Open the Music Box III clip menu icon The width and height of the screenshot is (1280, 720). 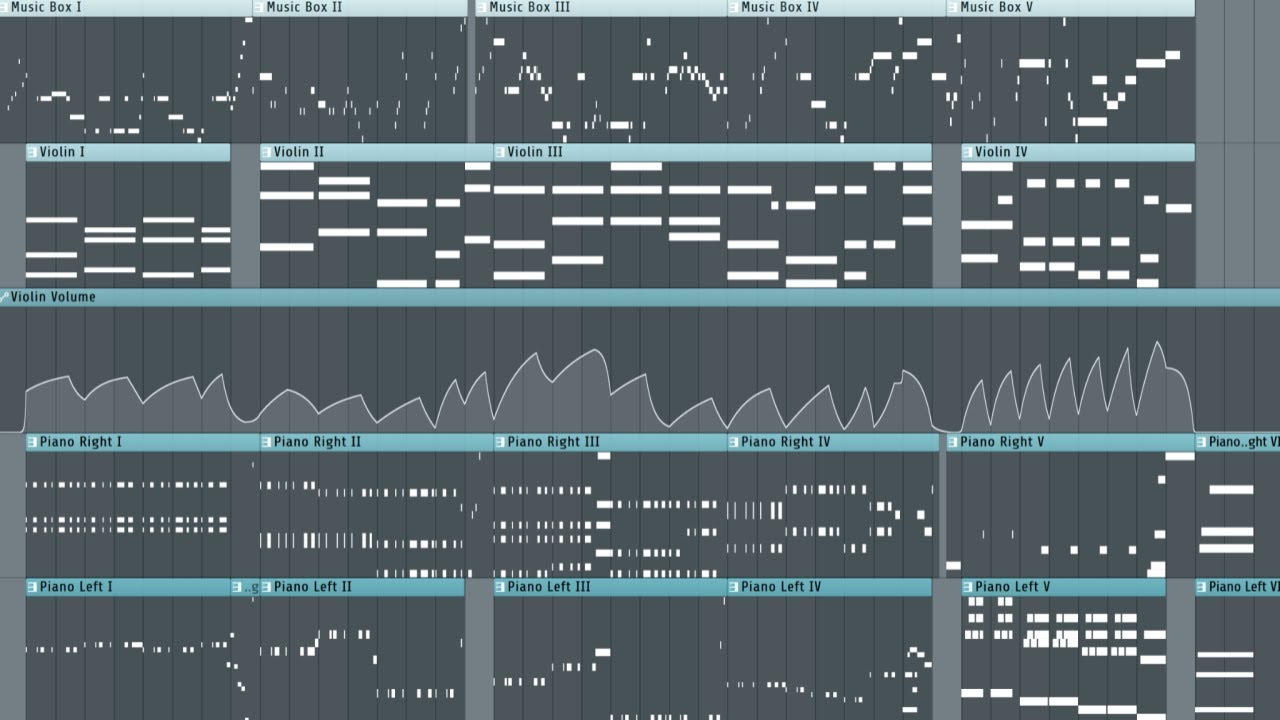(x=481, y=7)
